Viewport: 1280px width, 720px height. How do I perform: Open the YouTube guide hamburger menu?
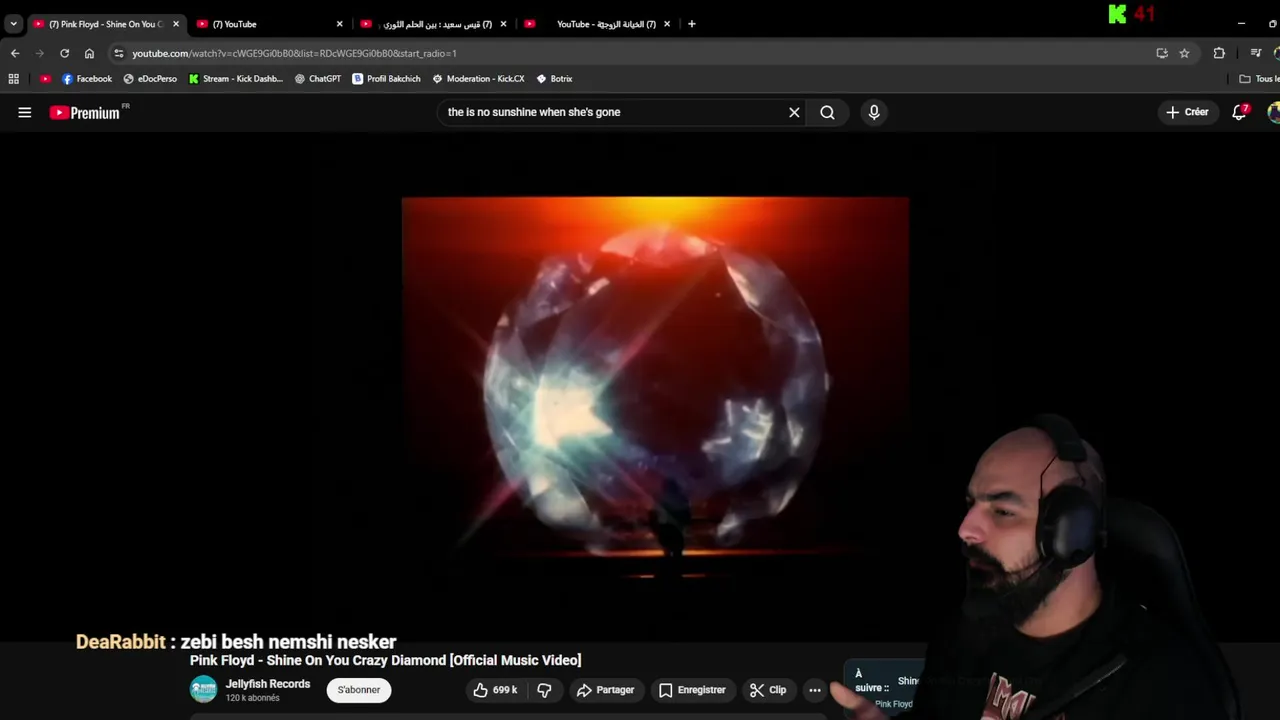tap(25, 113)
